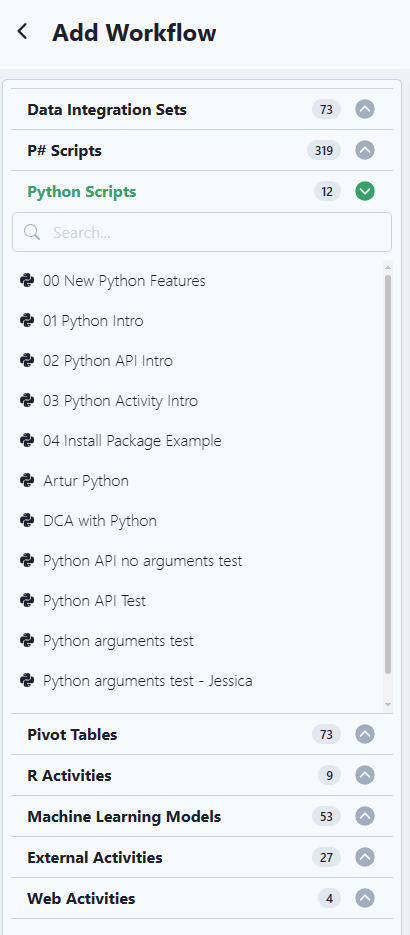Focus the Search input field
The image size is (410, 935).
click(202, 232)
